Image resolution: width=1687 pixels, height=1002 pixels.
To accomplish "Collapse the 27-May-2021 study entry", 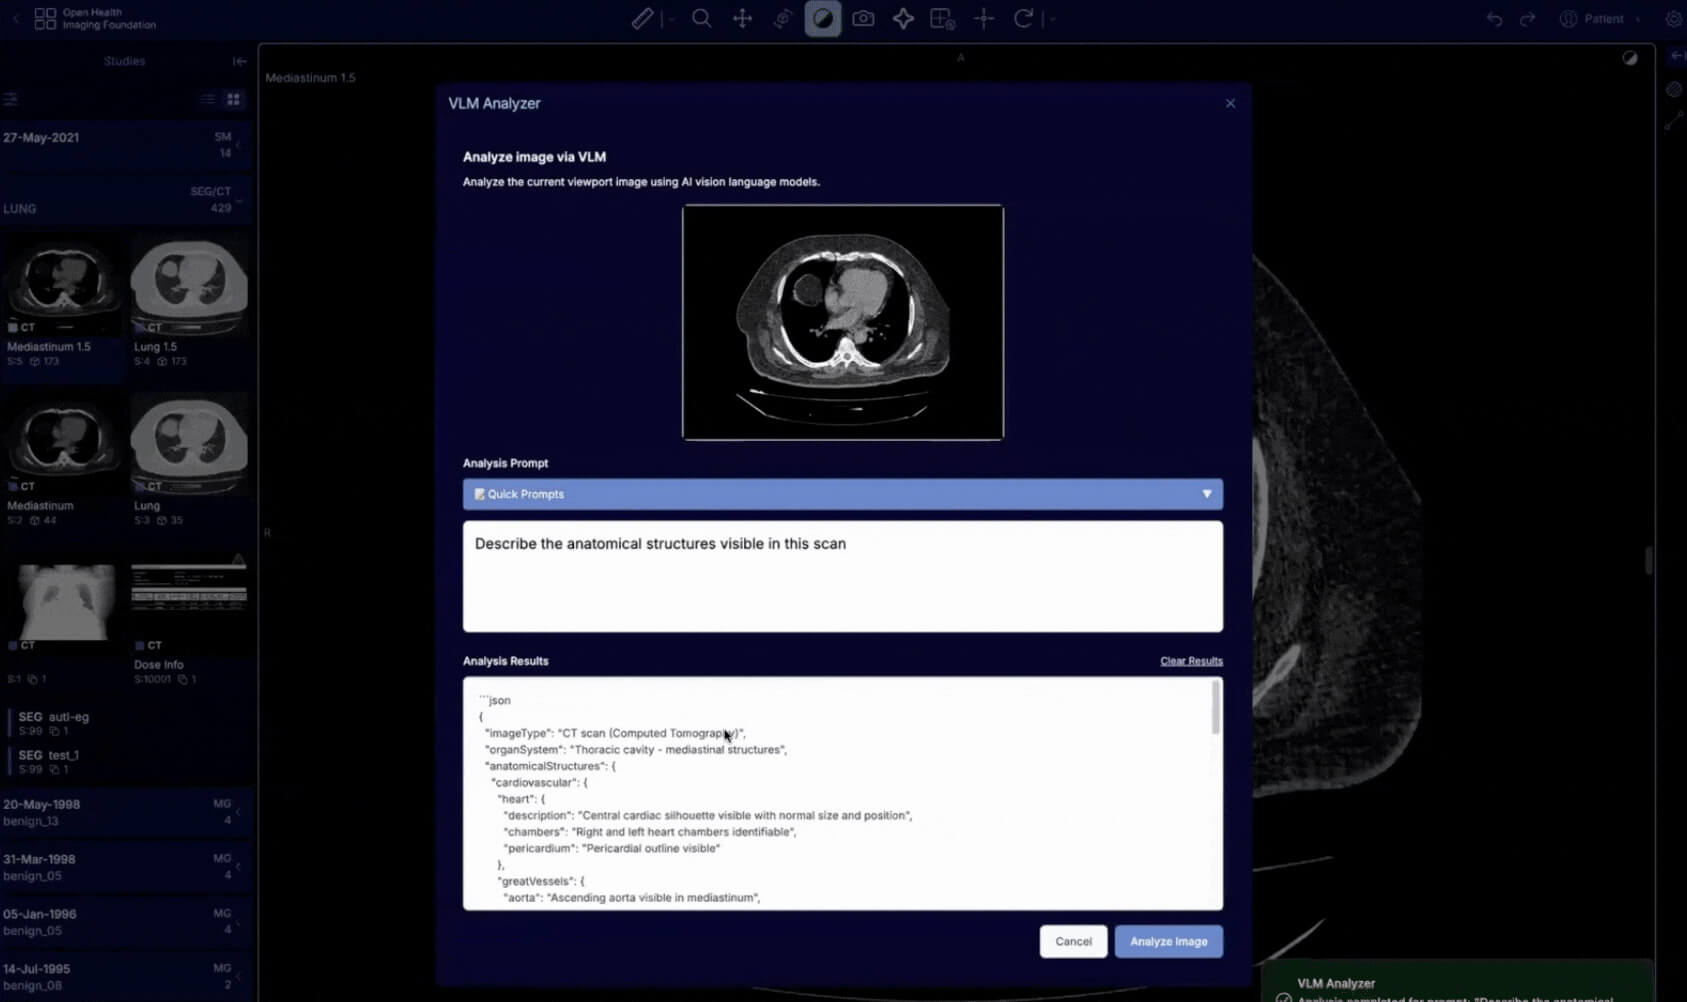I will coord(120,144).
